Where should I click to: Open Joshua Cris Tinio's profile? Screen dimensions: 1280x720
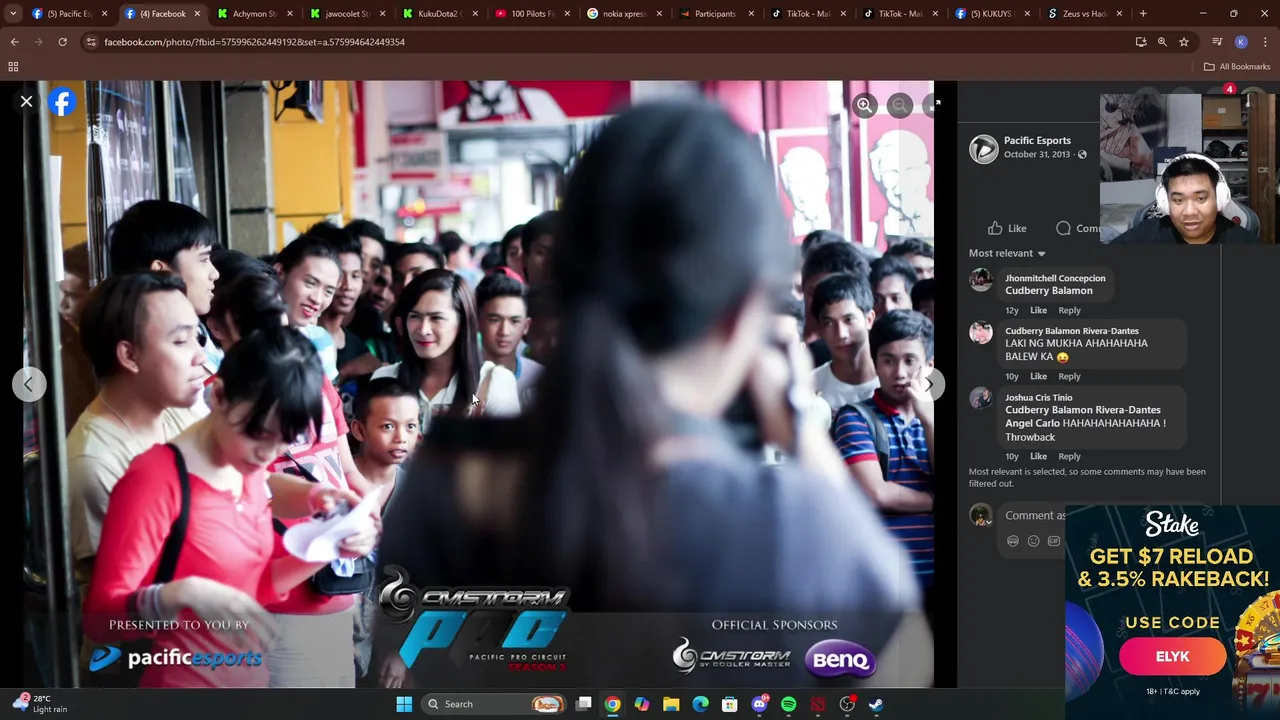point(1038,398)
